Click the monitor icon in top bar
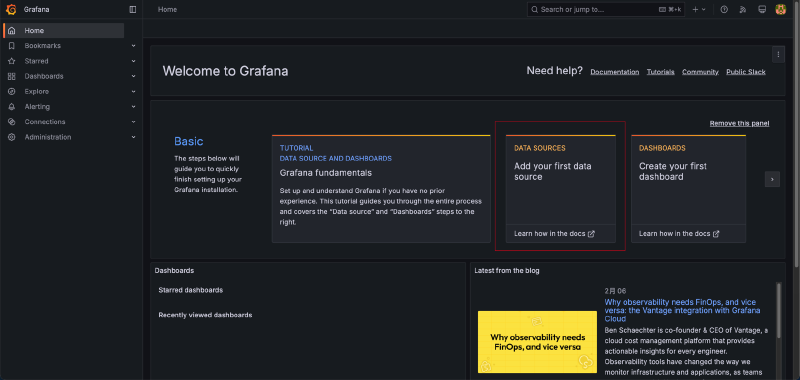800x380 pixels. pos(762,9)
